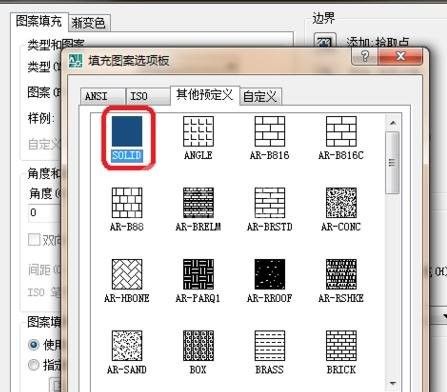Image resolution: width=447 pixels, height=392 pixels.
Task: Pick the AR-BRSTD pattern
Action: pyautogui.click(x=270, y=203)
